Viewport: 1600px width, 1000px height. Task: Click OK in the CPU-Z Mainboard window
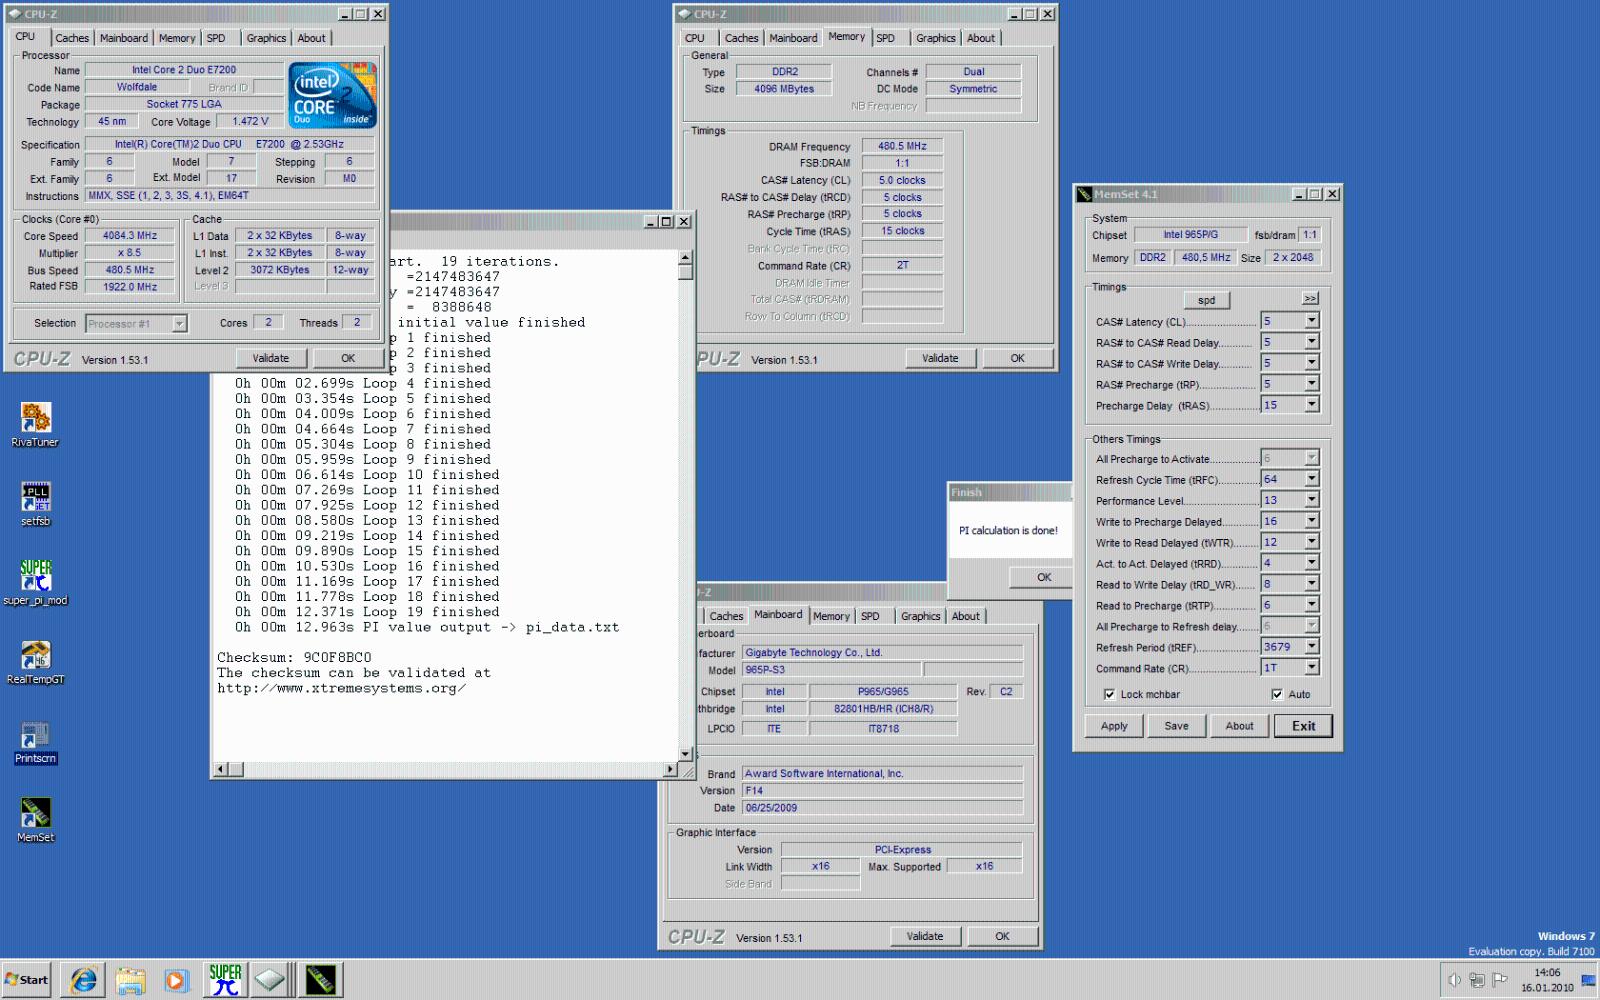[1003, 936]
